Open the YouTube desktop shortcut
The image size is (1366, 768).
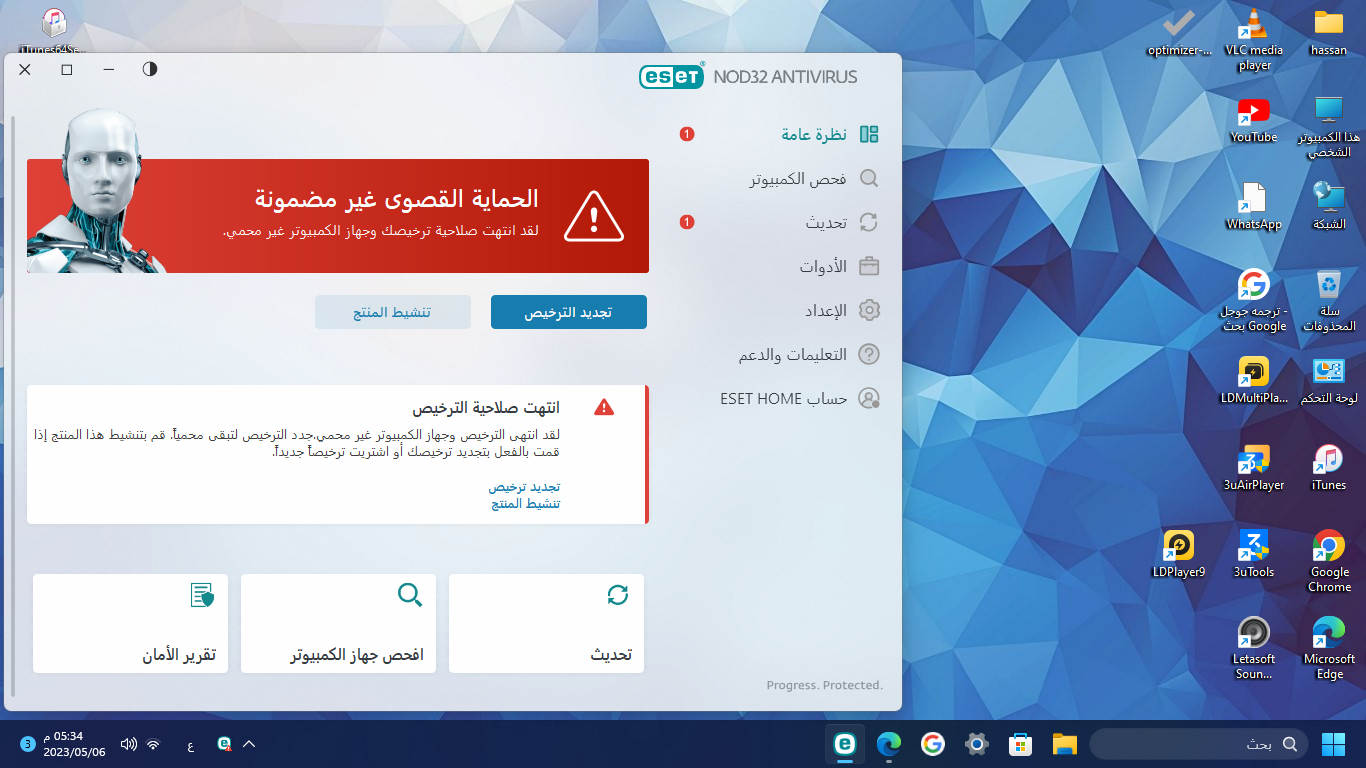click(1254, 120)
